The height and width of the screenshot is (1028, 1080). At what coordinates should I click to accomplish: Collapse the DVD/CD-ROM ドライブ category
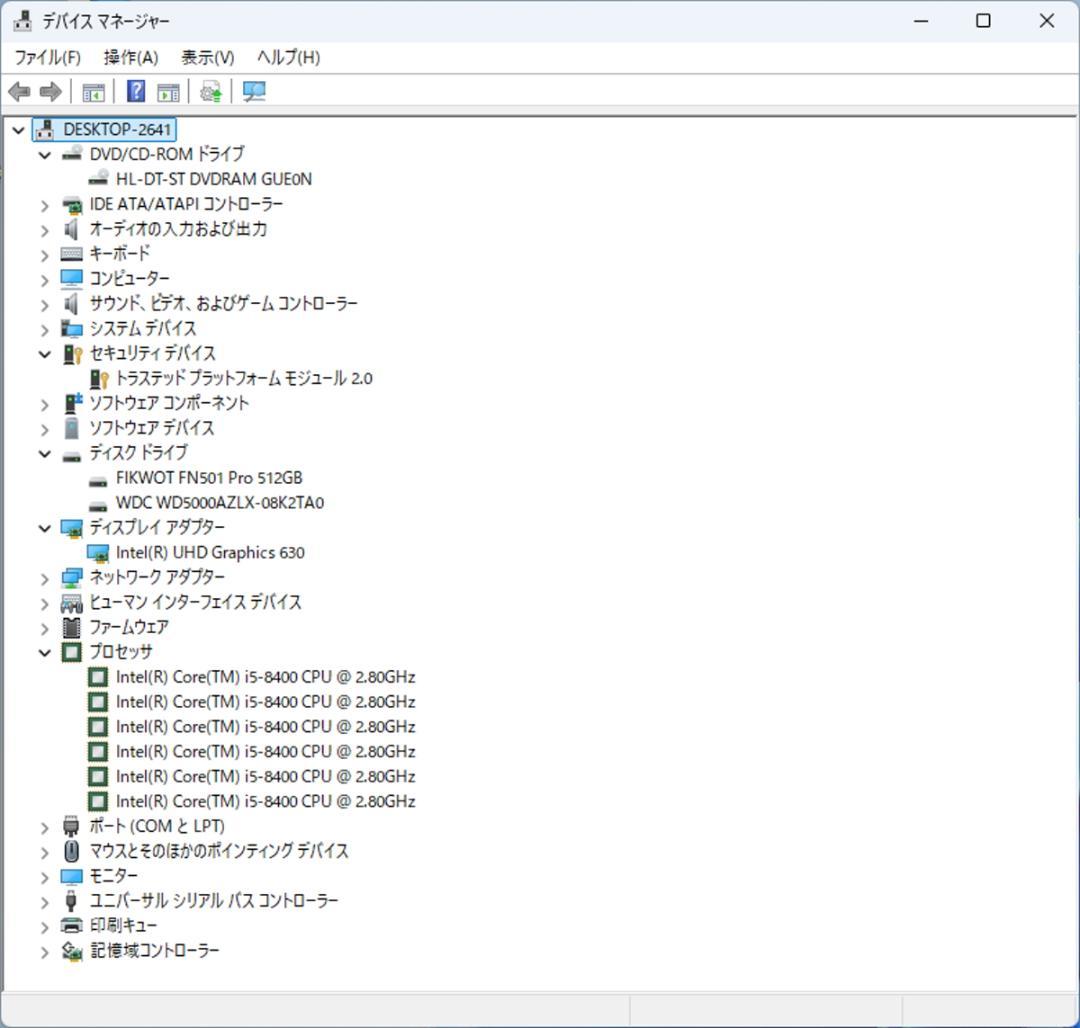(44, 154)
